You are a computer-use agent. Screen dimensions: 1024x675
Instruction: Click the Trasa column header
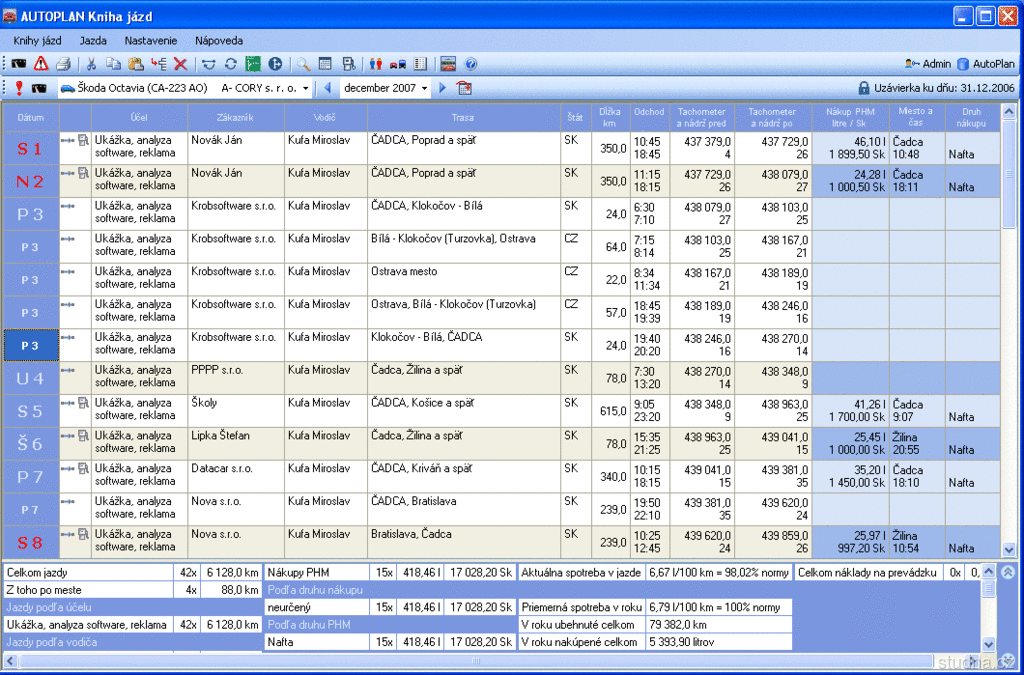[462, 117]
